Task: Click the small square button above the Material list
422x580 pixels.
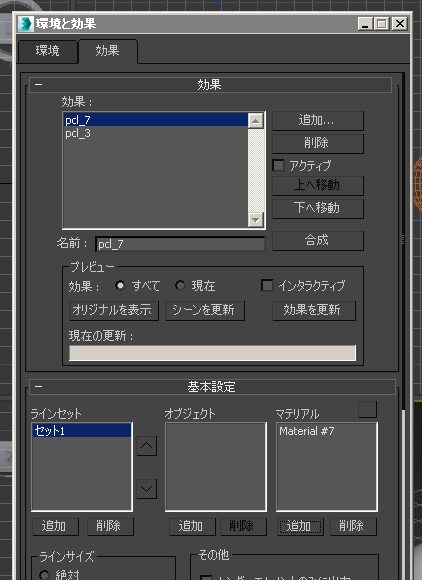Action: click(x=367, y=409)
